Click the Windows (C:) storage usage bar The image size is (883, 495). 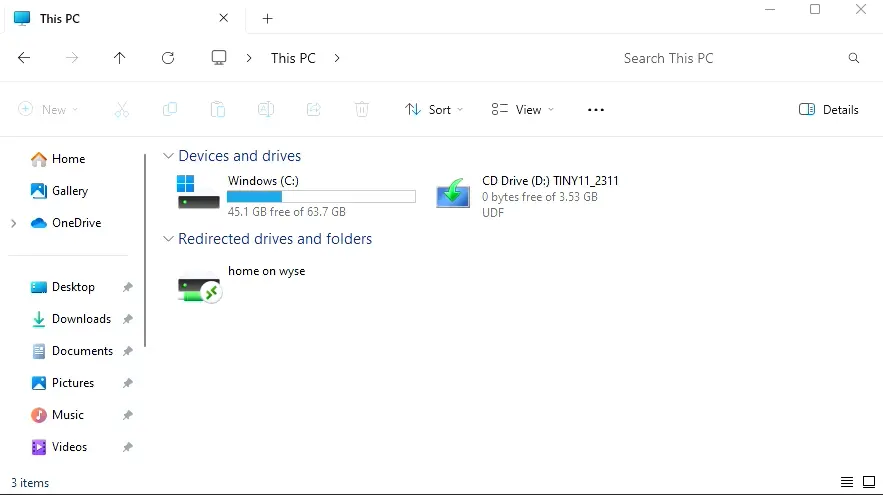(x=321, y=197)
